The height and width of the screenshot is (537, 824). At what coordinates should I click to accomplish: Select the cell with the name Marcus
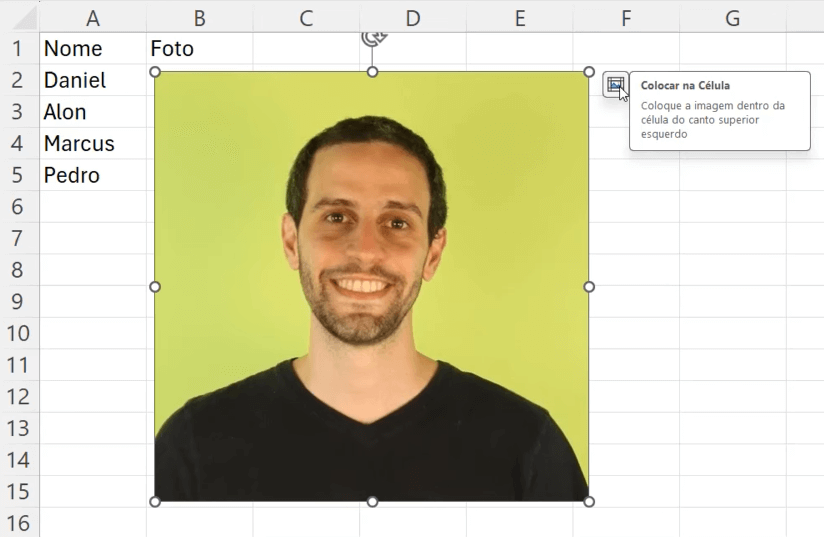click(93, 143)
